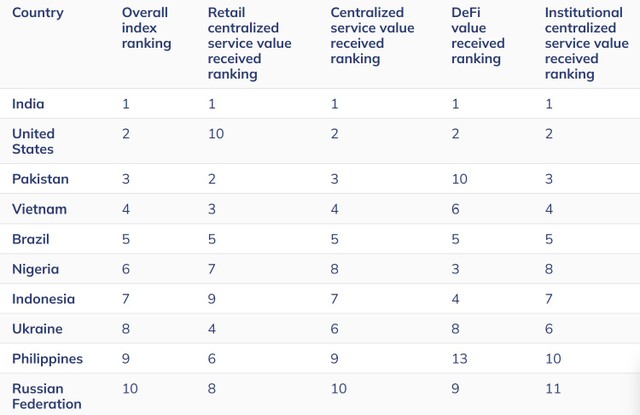Click the Nigeria row label
The image size is (640, 415).
coord(35,269)
